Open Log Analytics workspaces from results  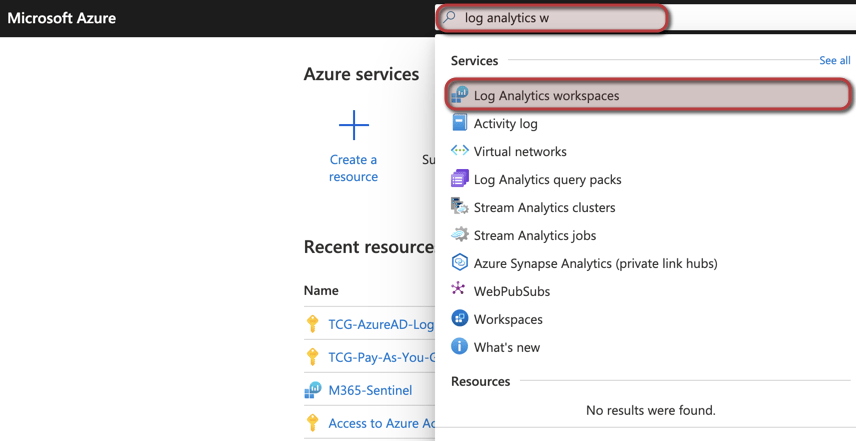[x=546, y=96]
